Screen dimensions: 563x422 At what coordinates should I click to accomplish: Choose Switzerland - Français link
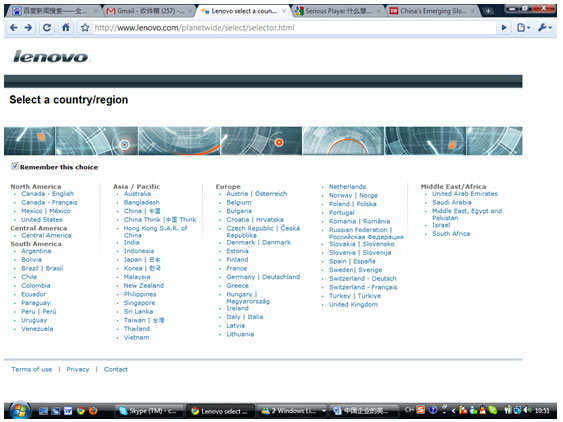363,287
